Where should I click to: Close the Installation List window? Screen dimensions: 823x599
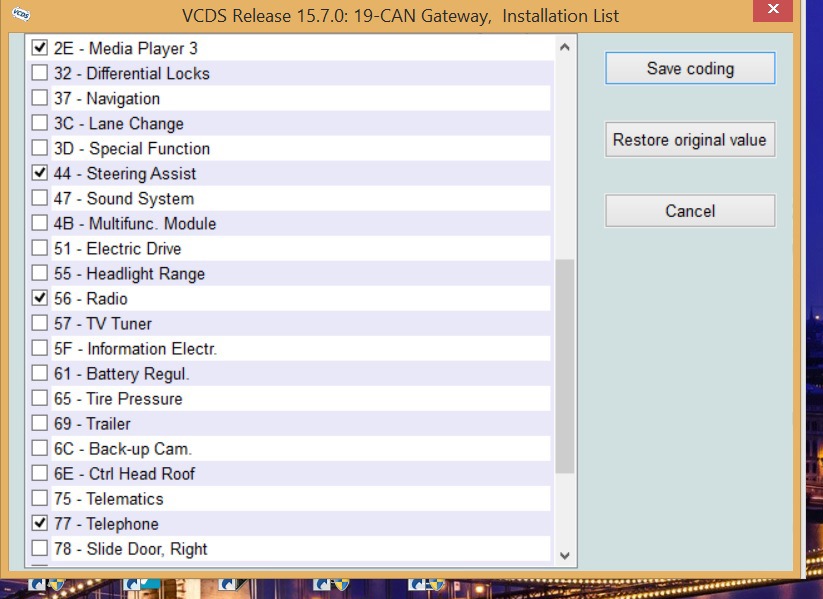click(x=773, y=9)
